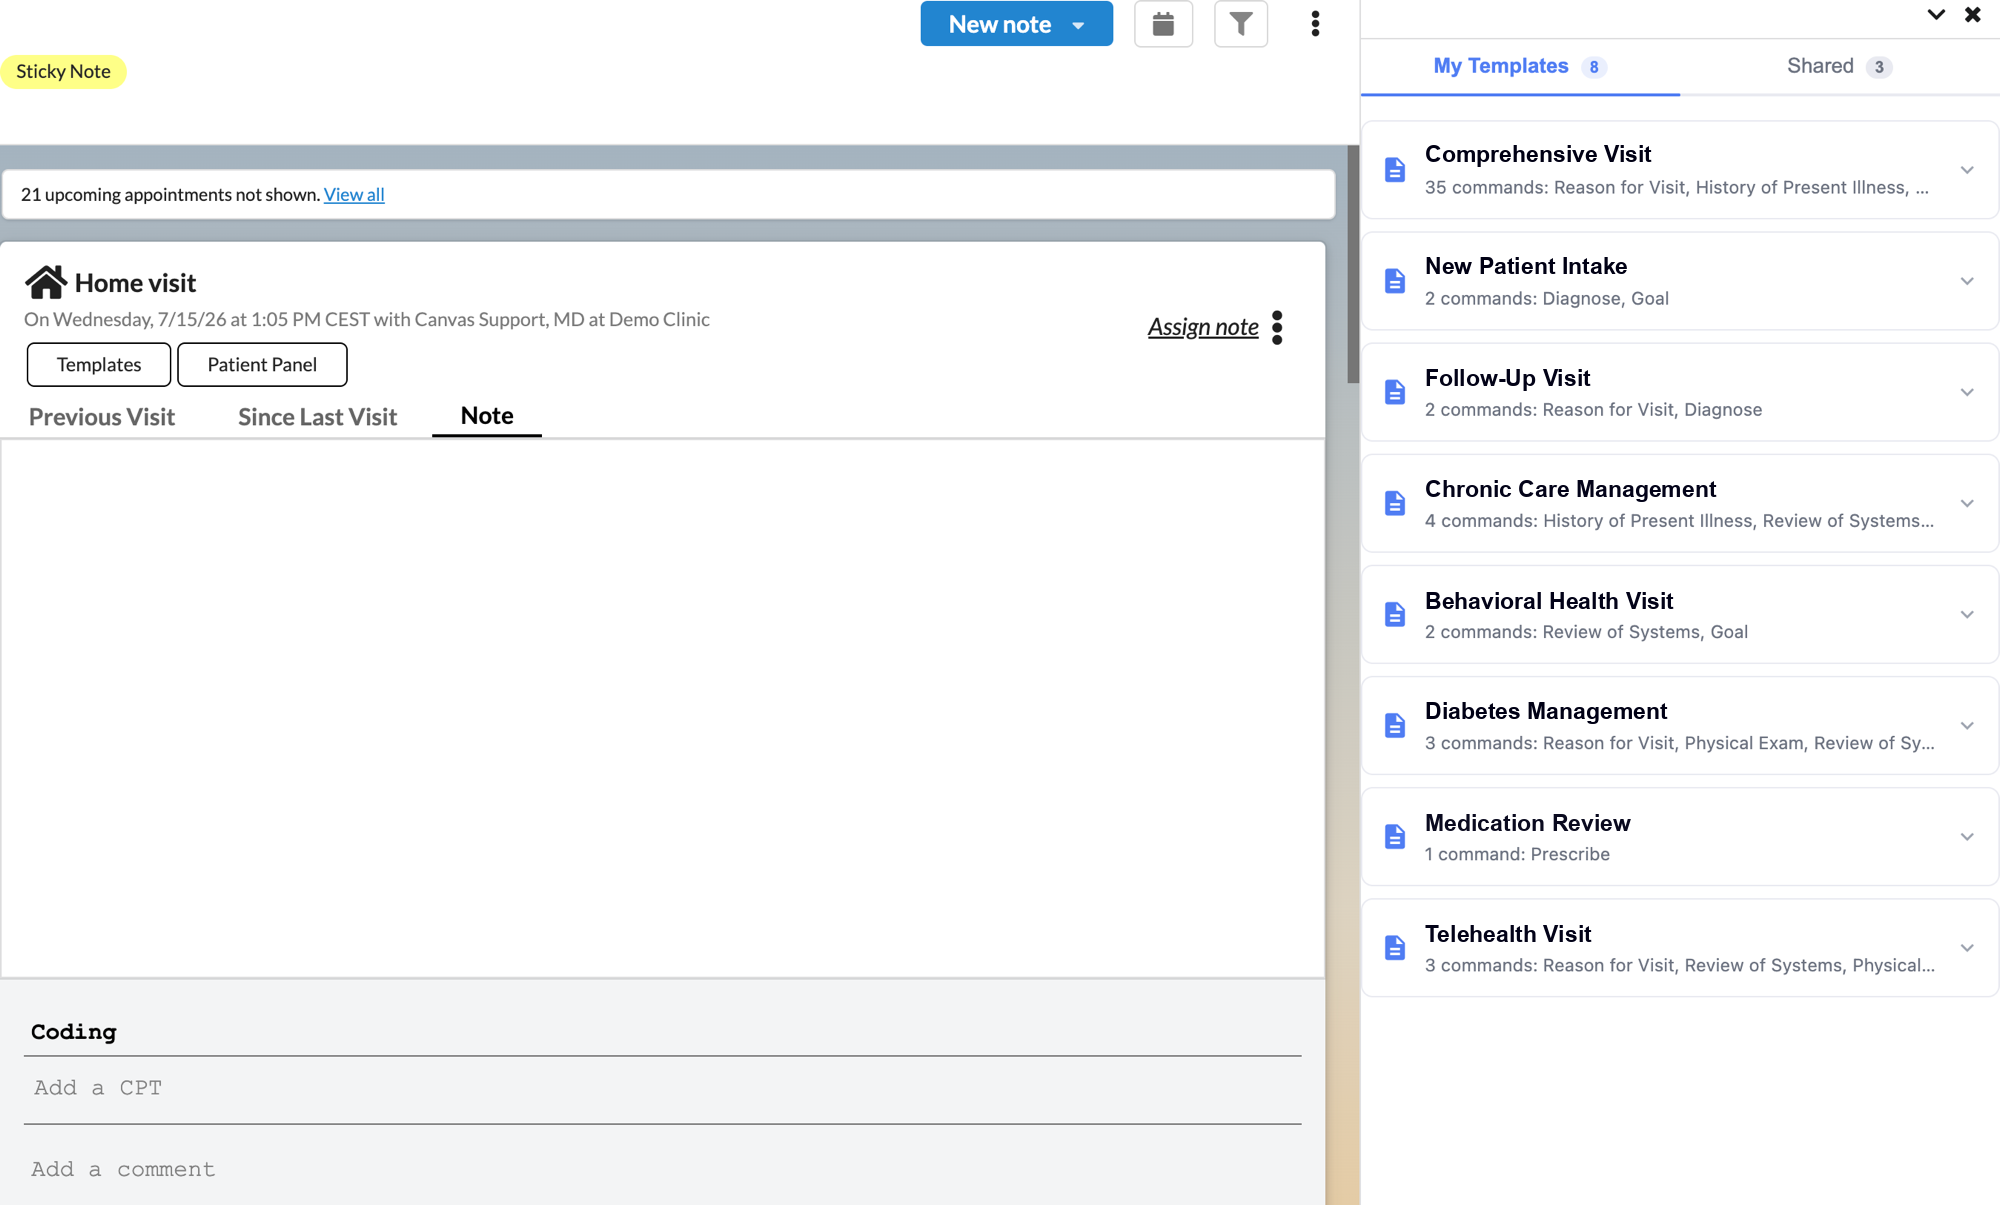2000x1205 pixels.
Task: Click the Patient Panel button
Action: click(262, 364)
